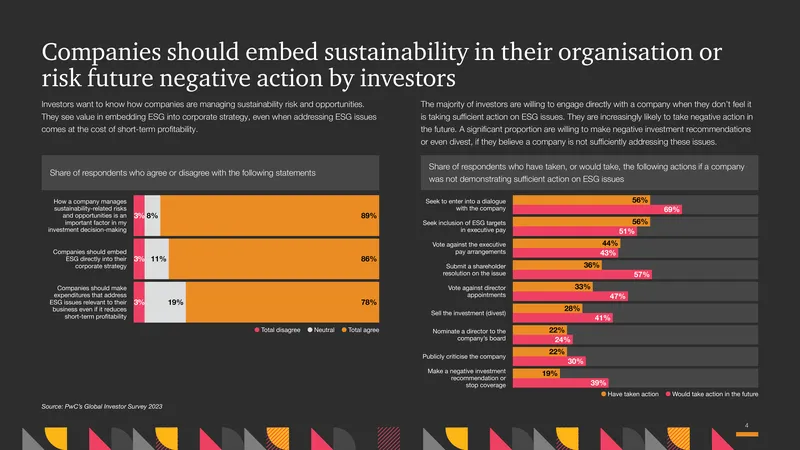Click the PwC Global Investor Survey source text

[x=102, y=407]
